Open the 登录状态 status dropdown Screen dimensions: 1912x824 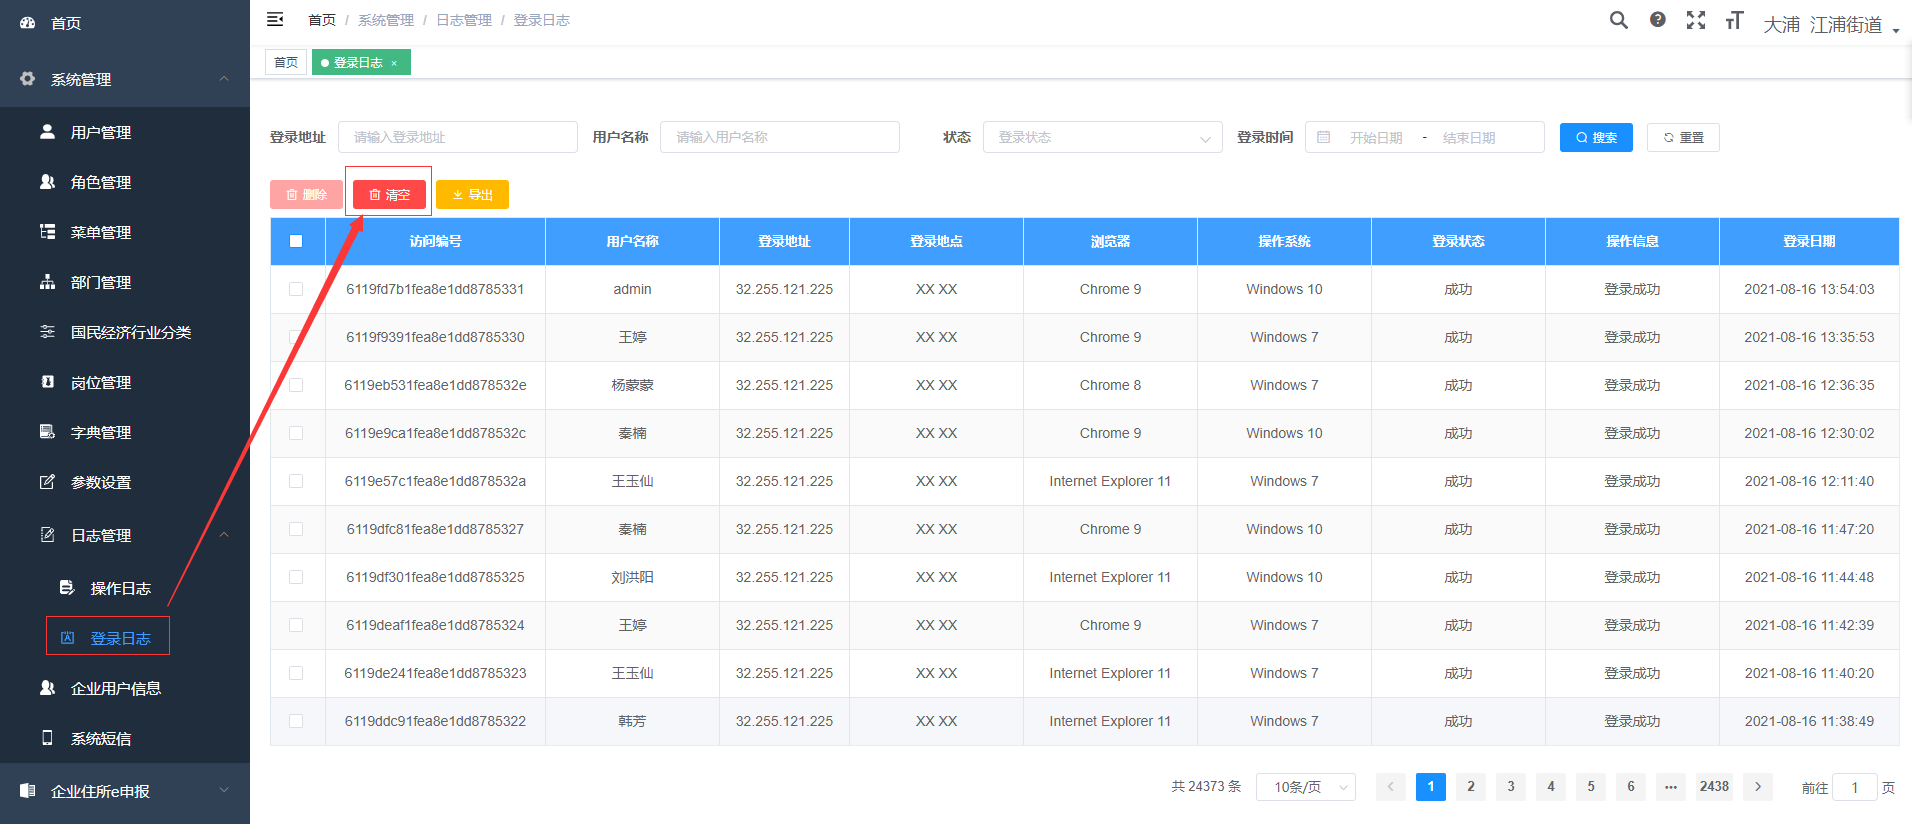(x=1102, y=137)
